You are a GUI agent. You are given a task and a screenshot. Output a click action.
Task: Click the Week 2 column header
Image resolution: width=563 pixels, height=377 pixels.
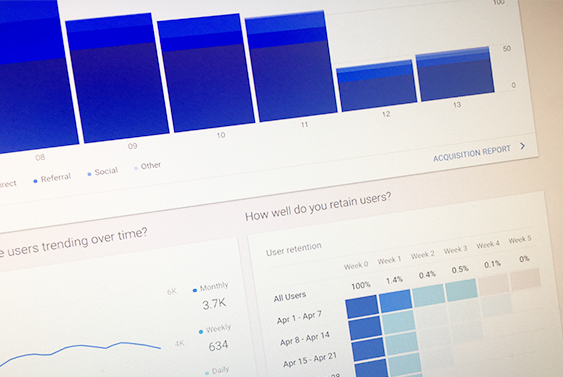pos(423,255)
